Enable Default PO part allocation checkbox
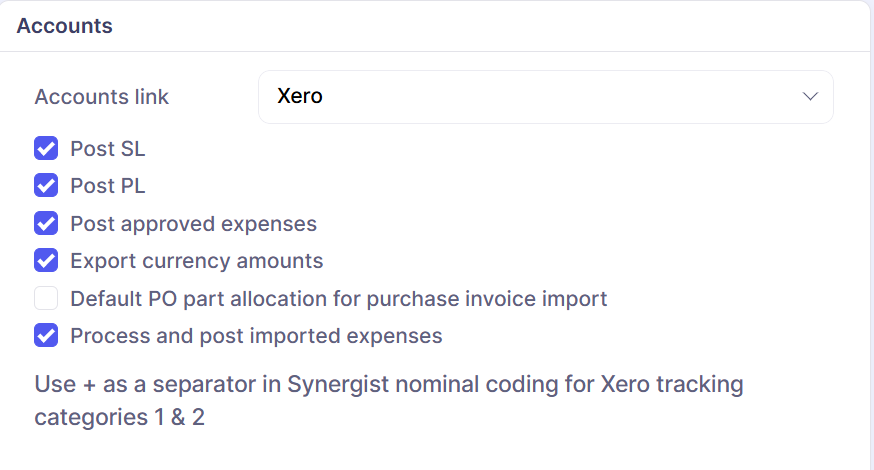The height and width of the screenshot is (470, 874). [46, 298]
